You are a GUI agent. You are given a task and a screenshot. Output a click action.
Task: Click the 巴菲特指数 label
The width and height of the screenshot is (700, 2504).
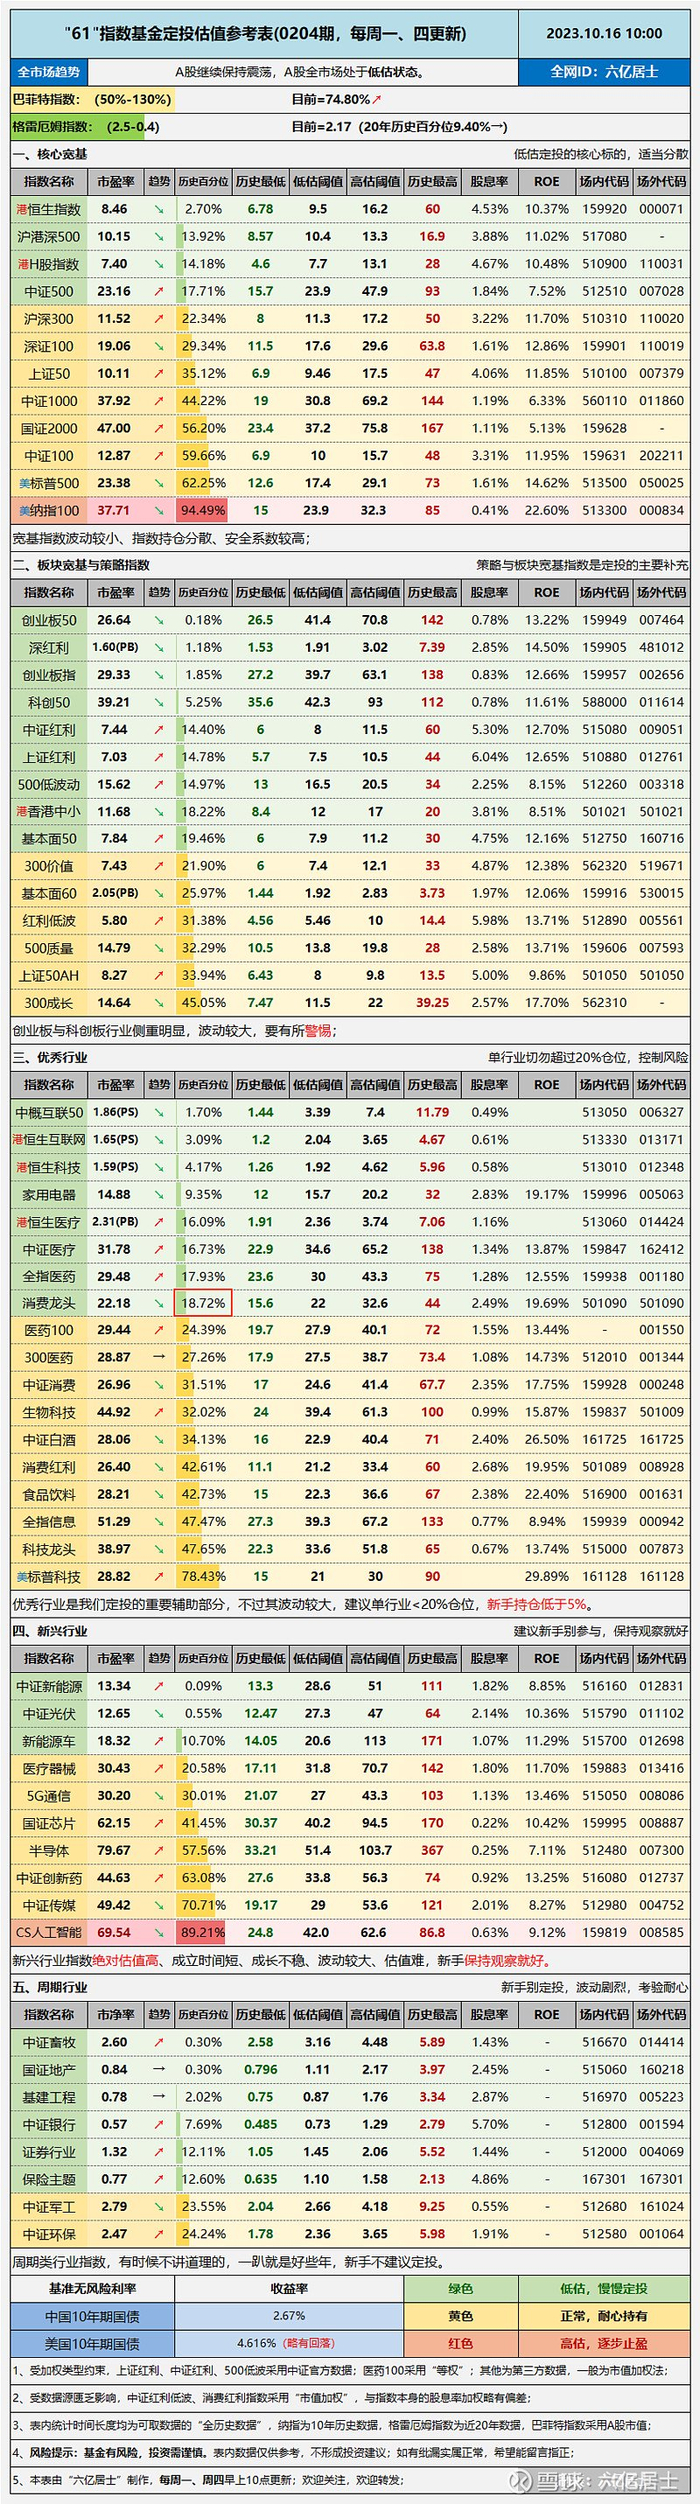tap(45, 100)
